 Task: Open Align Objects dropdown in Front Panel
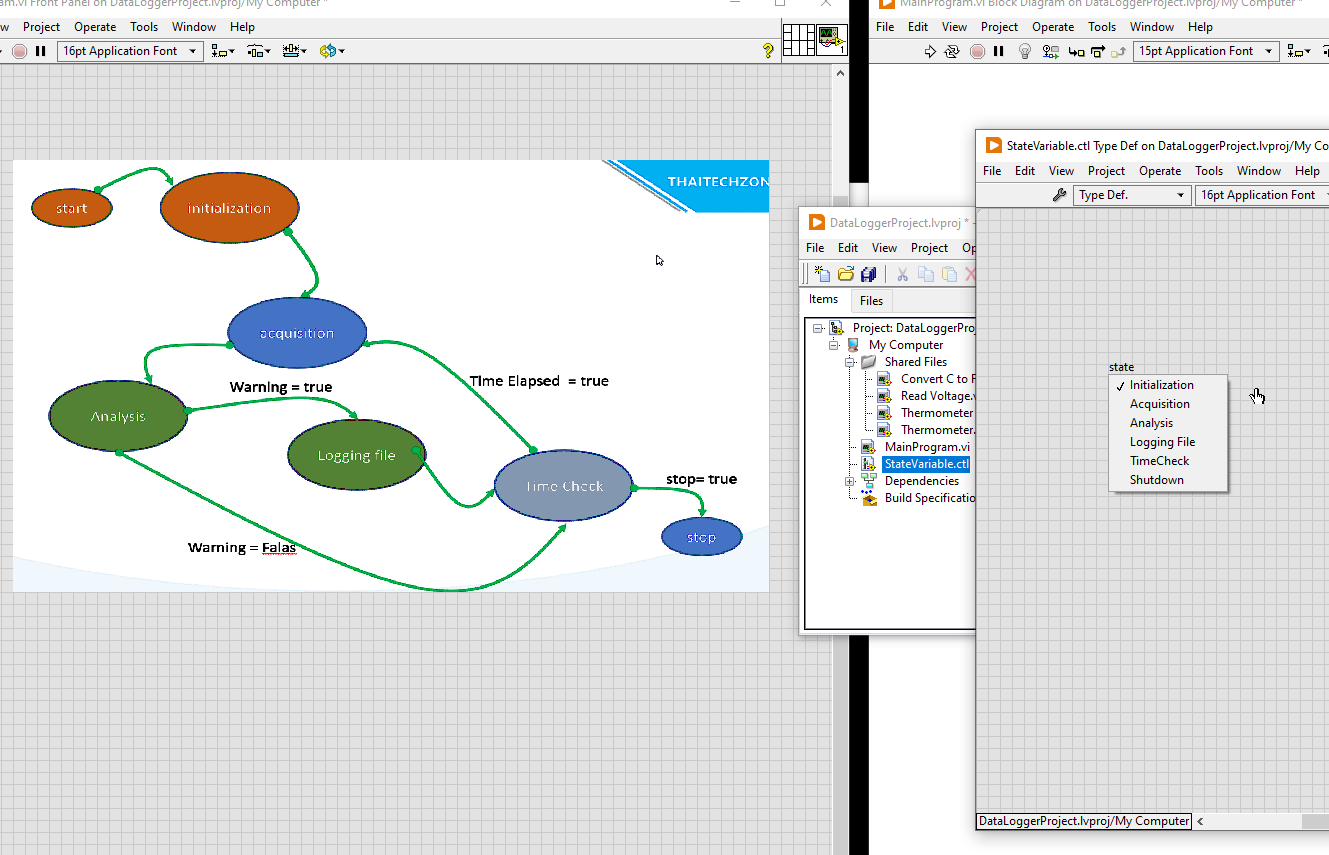(223, 51)
